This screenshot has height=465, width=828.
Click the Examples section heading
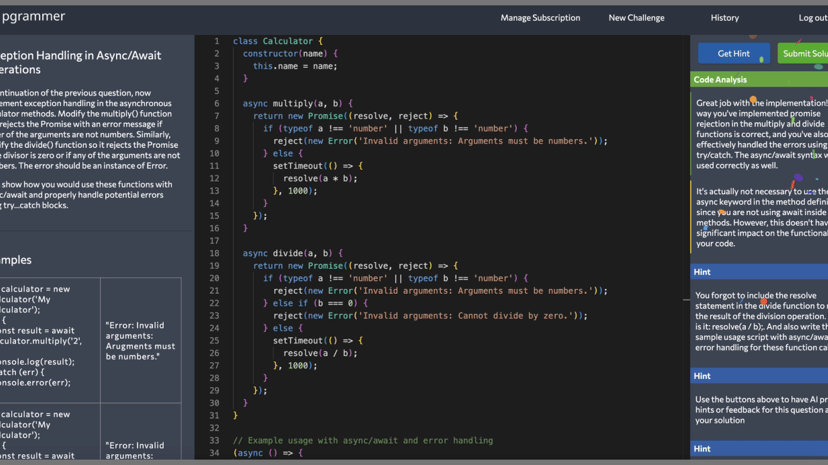[x=16, y=260]
